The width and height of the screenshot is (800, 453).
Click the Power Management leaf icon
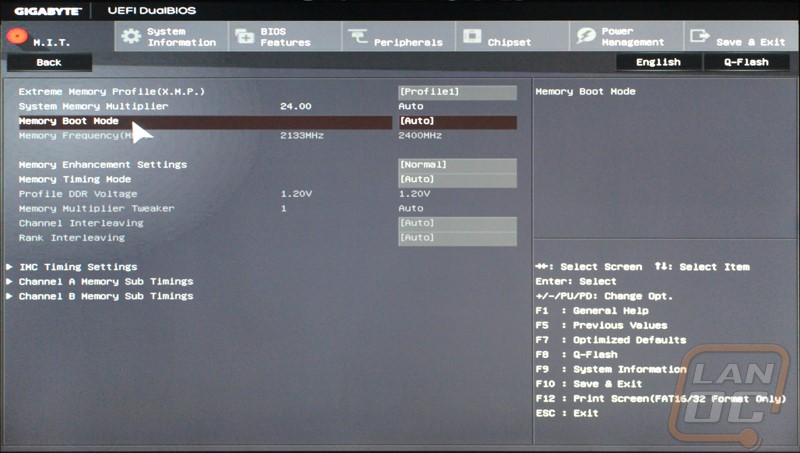[586, 36]
